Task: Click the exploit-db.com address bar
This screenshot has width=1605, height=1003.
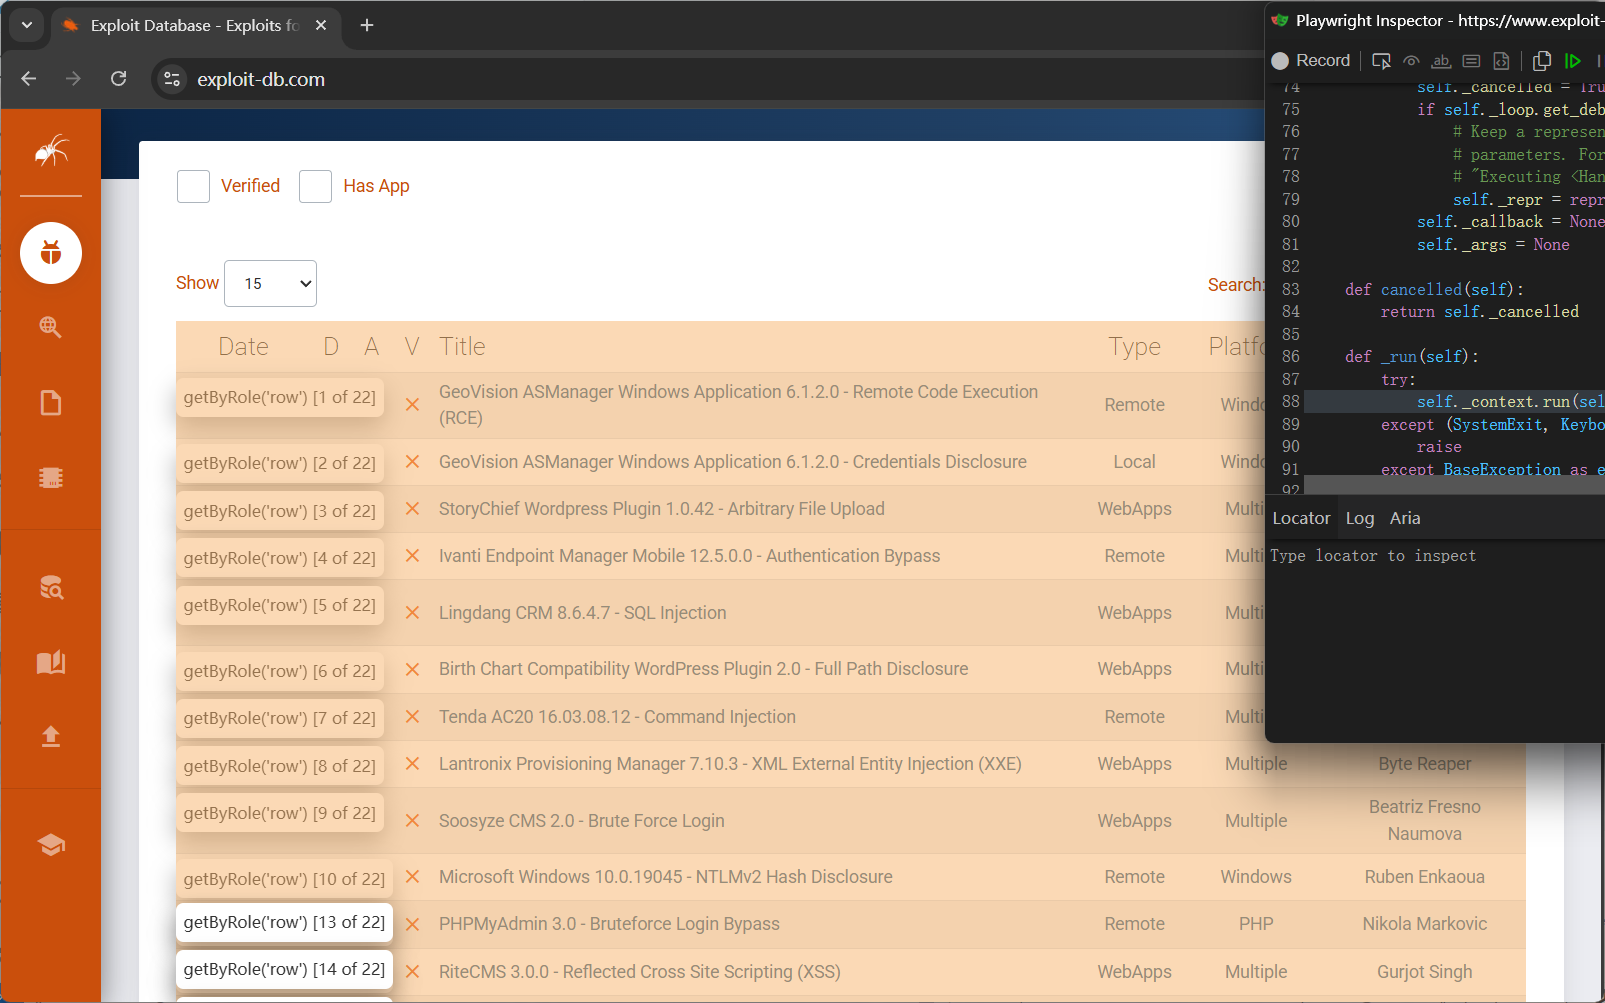Action: [700, 79]
